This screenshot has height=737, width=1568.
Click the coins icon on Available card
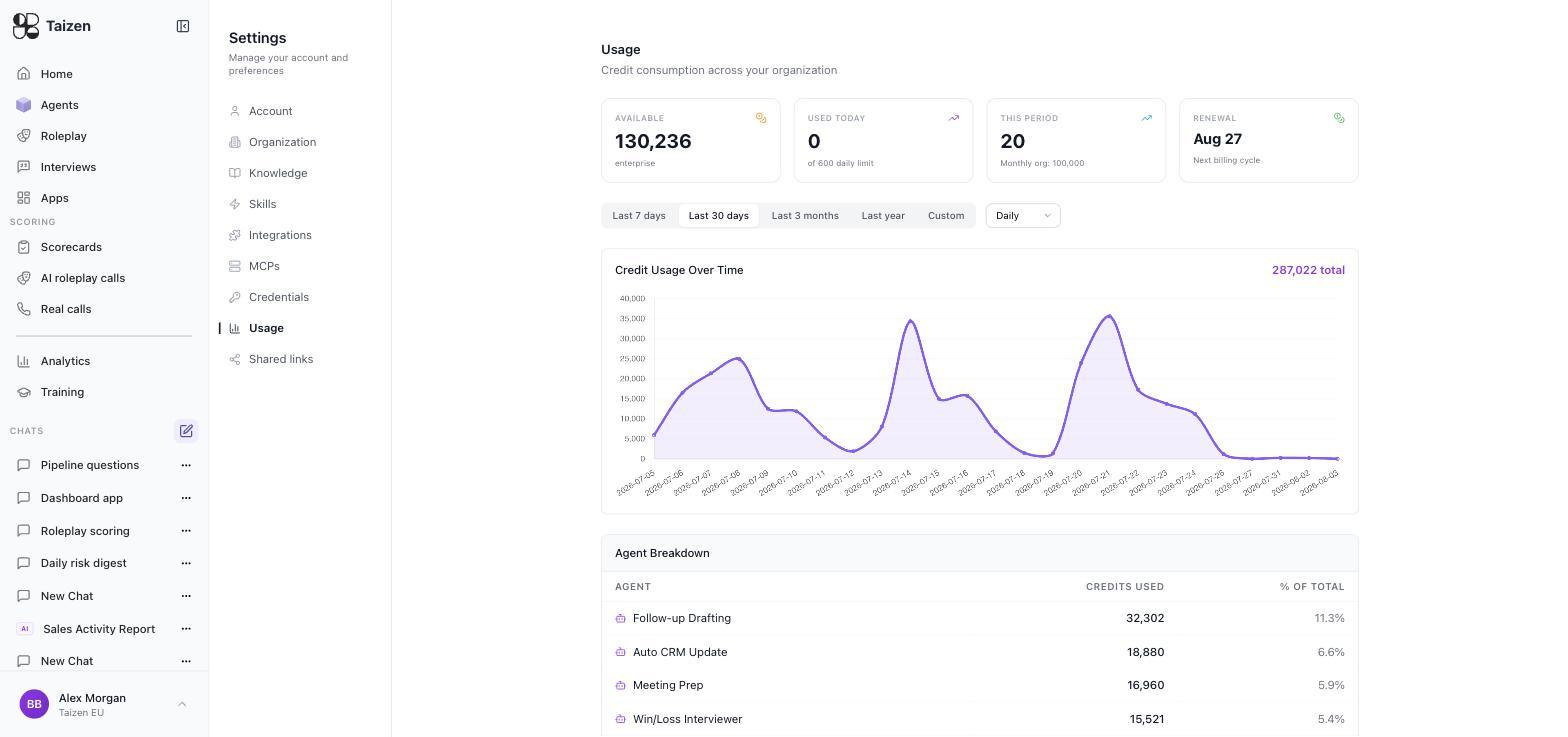coord(761,118)
